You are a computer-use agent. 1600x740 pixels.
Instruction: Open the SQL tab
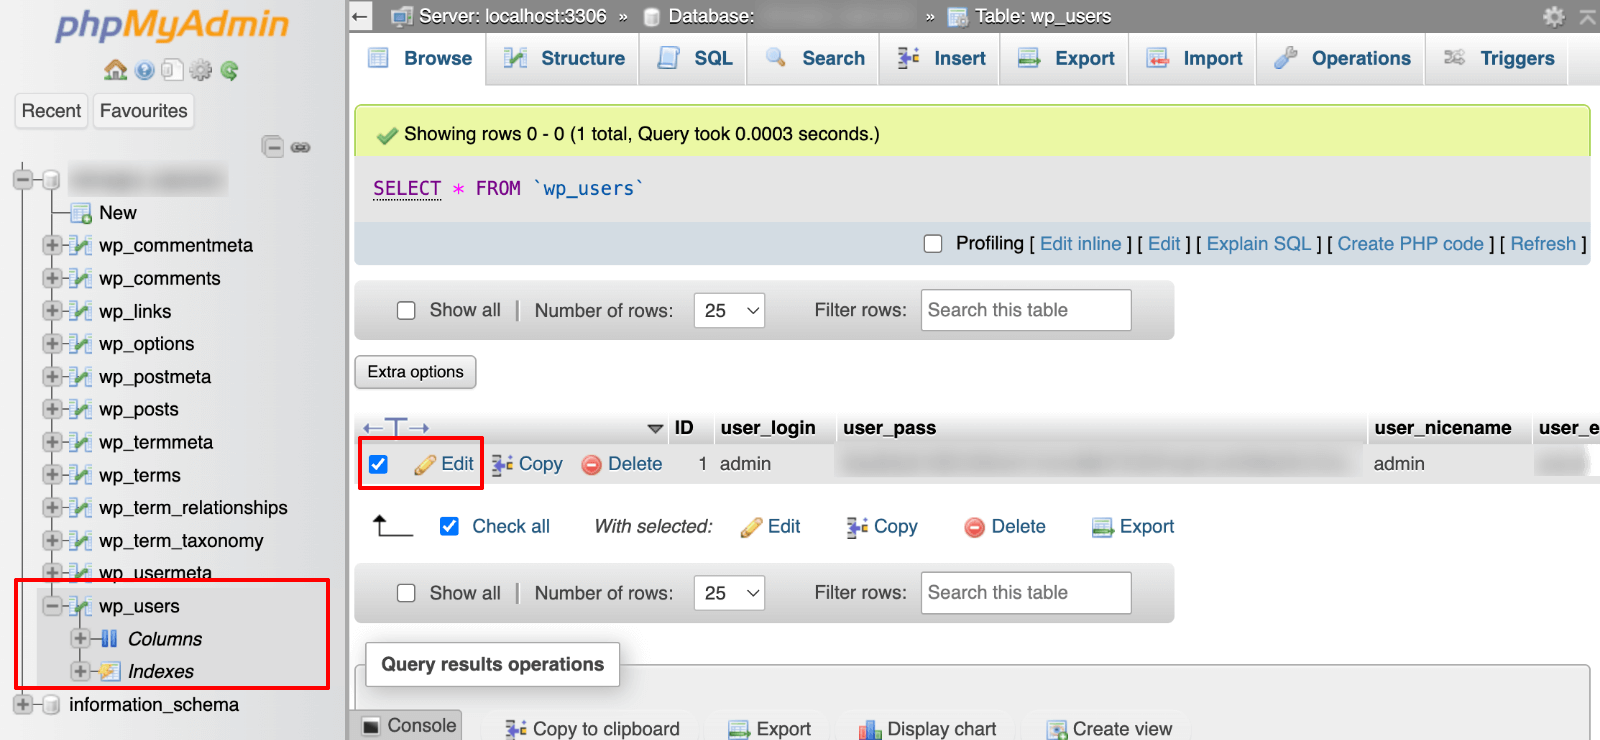point(693,58)
